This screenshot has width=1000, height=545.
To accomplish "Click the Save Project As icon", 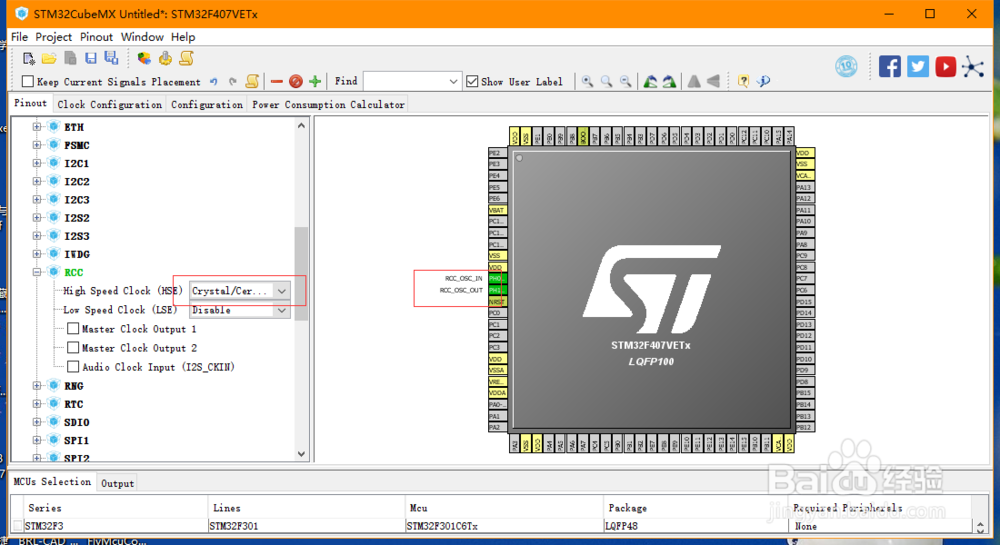I will click(x=112, y=59).
